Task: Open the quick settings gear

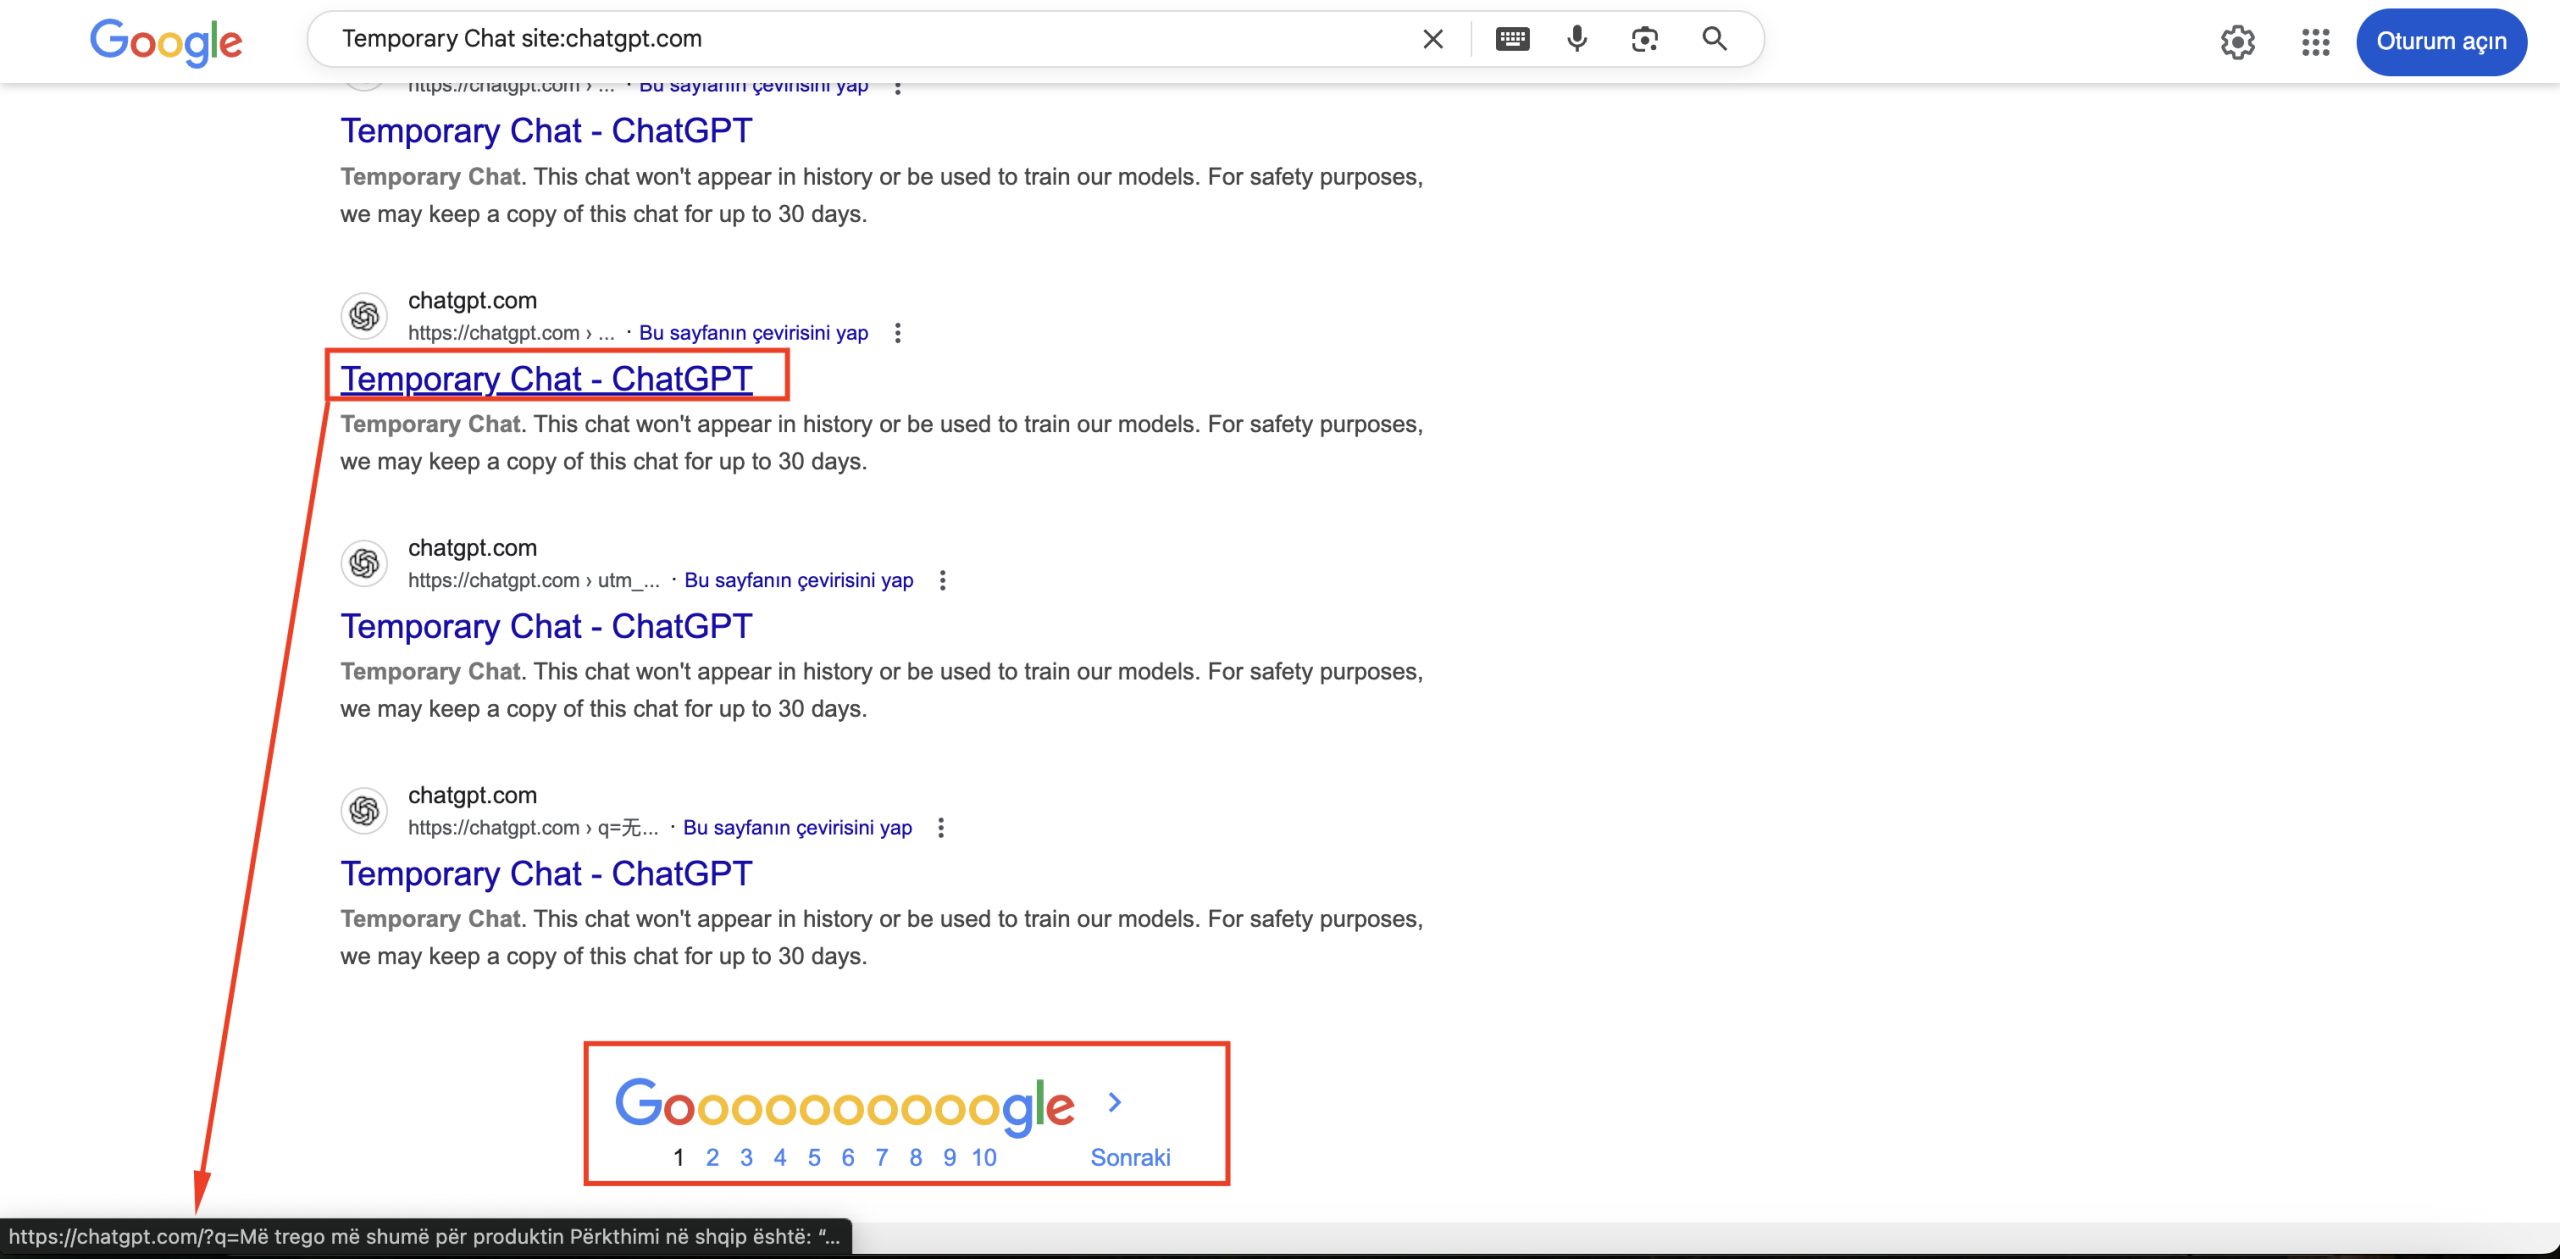Action: point(2238,42)
